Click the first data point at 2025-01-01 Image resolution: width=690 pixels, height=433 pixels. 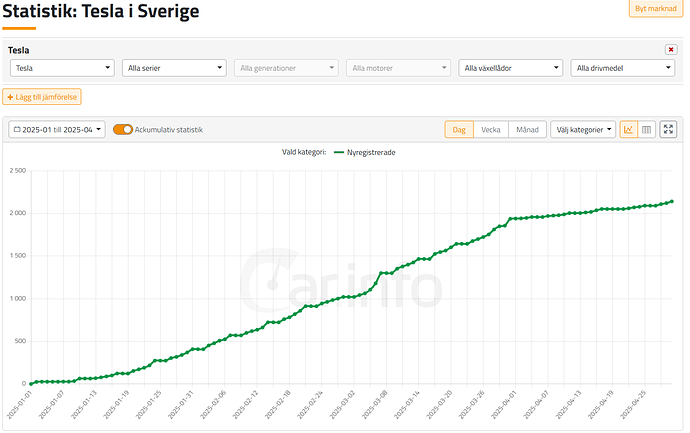click(x=31, y=384)
